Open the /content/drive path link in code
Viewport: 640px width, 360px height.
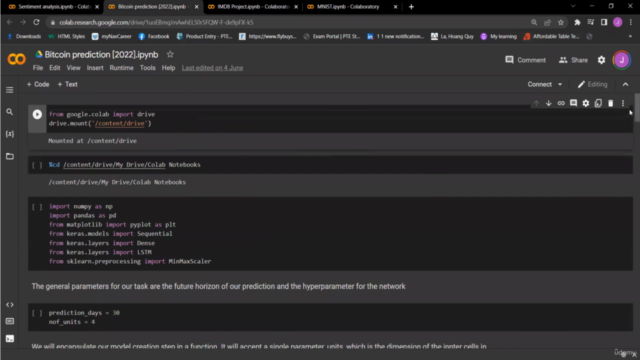pyautogui.click(x=120, y=123)
